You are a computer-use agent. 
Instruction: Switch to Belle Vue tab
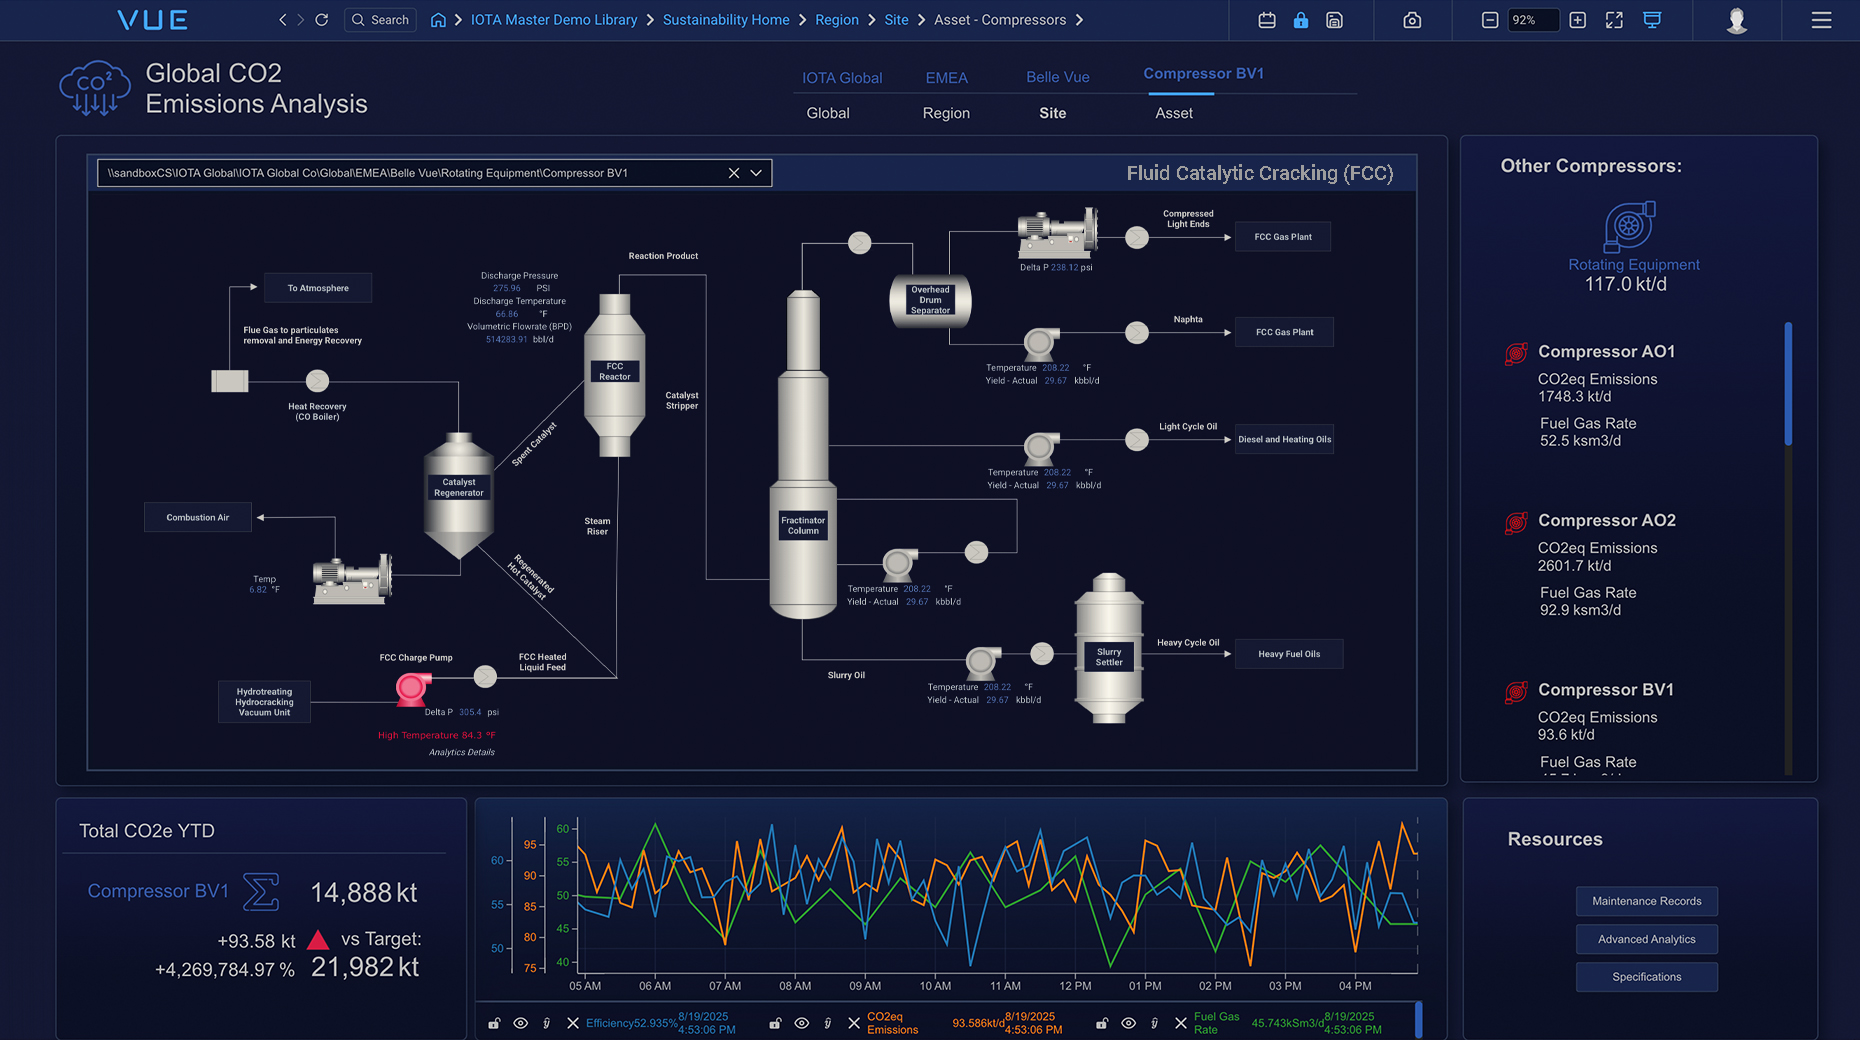(1058, 77)
